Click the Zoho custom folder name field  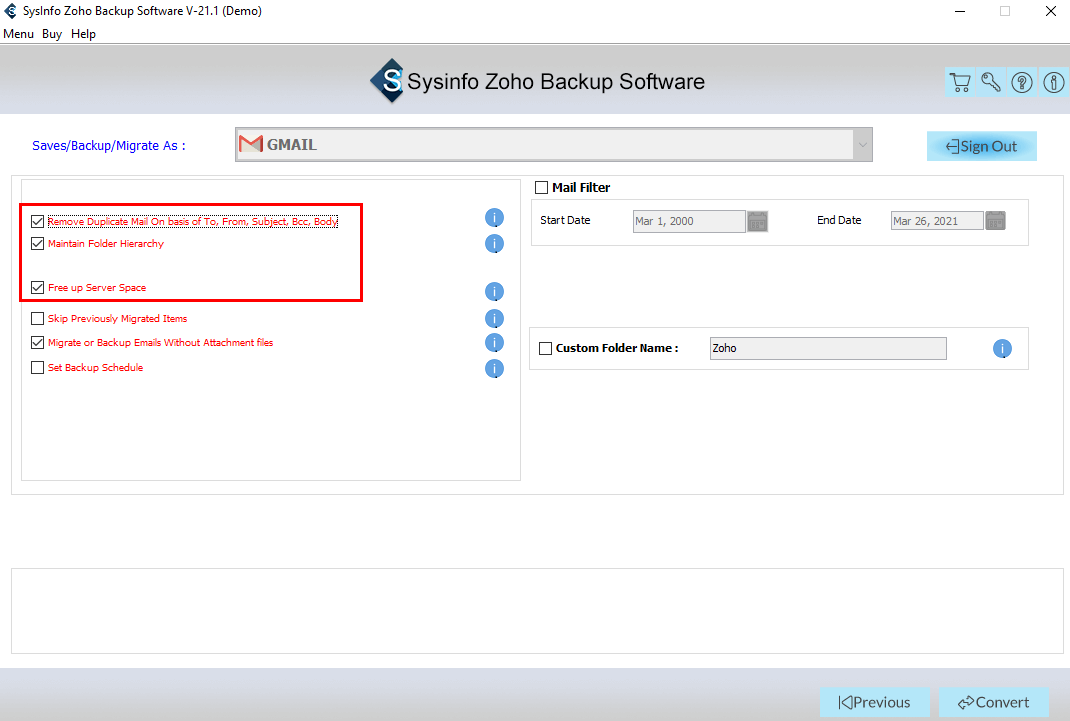828,349
